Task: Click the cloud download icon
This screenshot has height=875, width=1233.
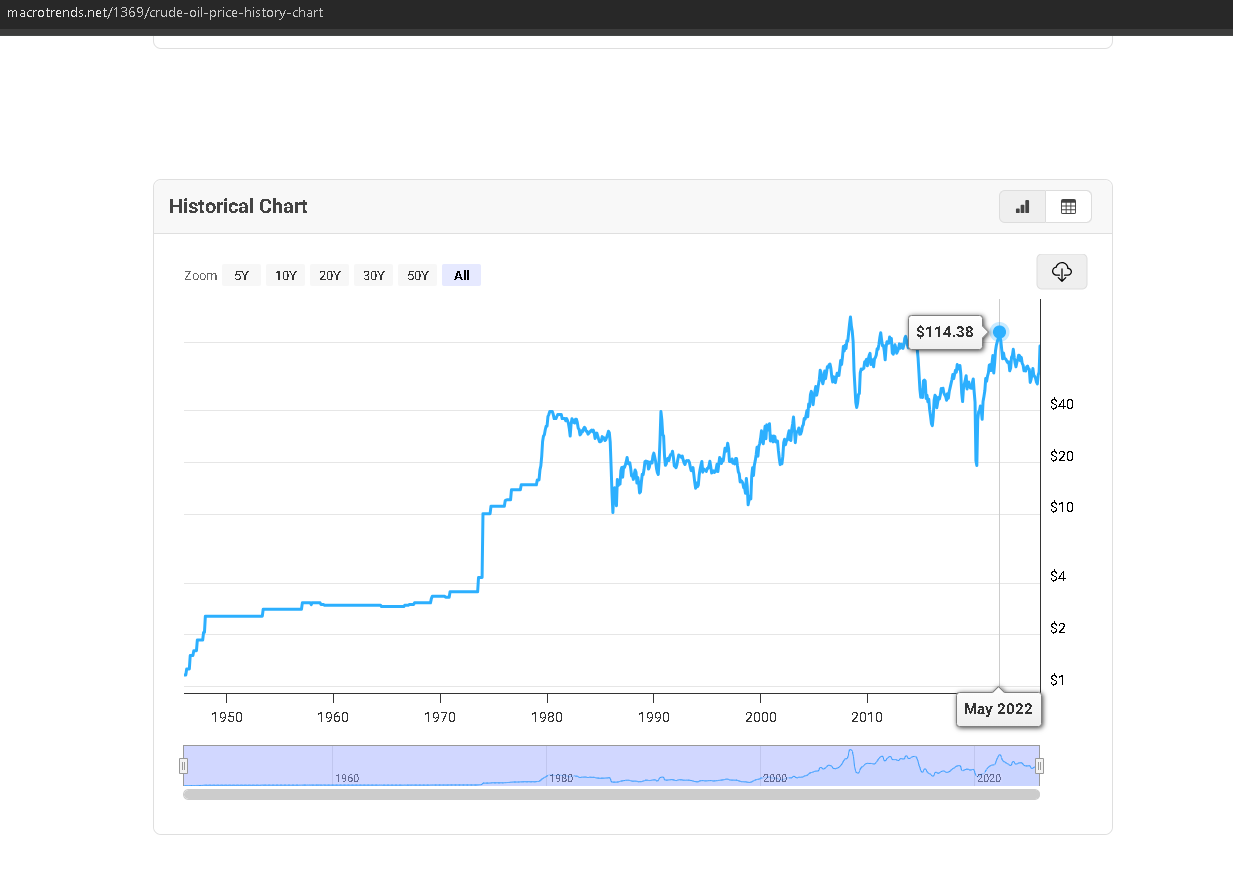Action: (x=1062, y=272)
